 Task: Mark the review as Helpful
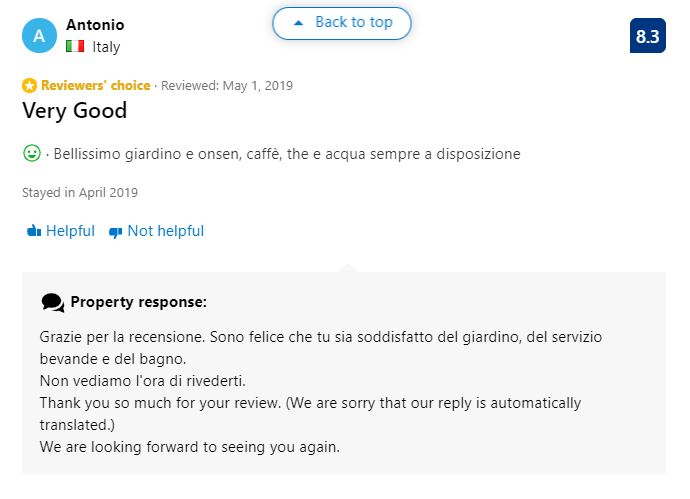61,231
